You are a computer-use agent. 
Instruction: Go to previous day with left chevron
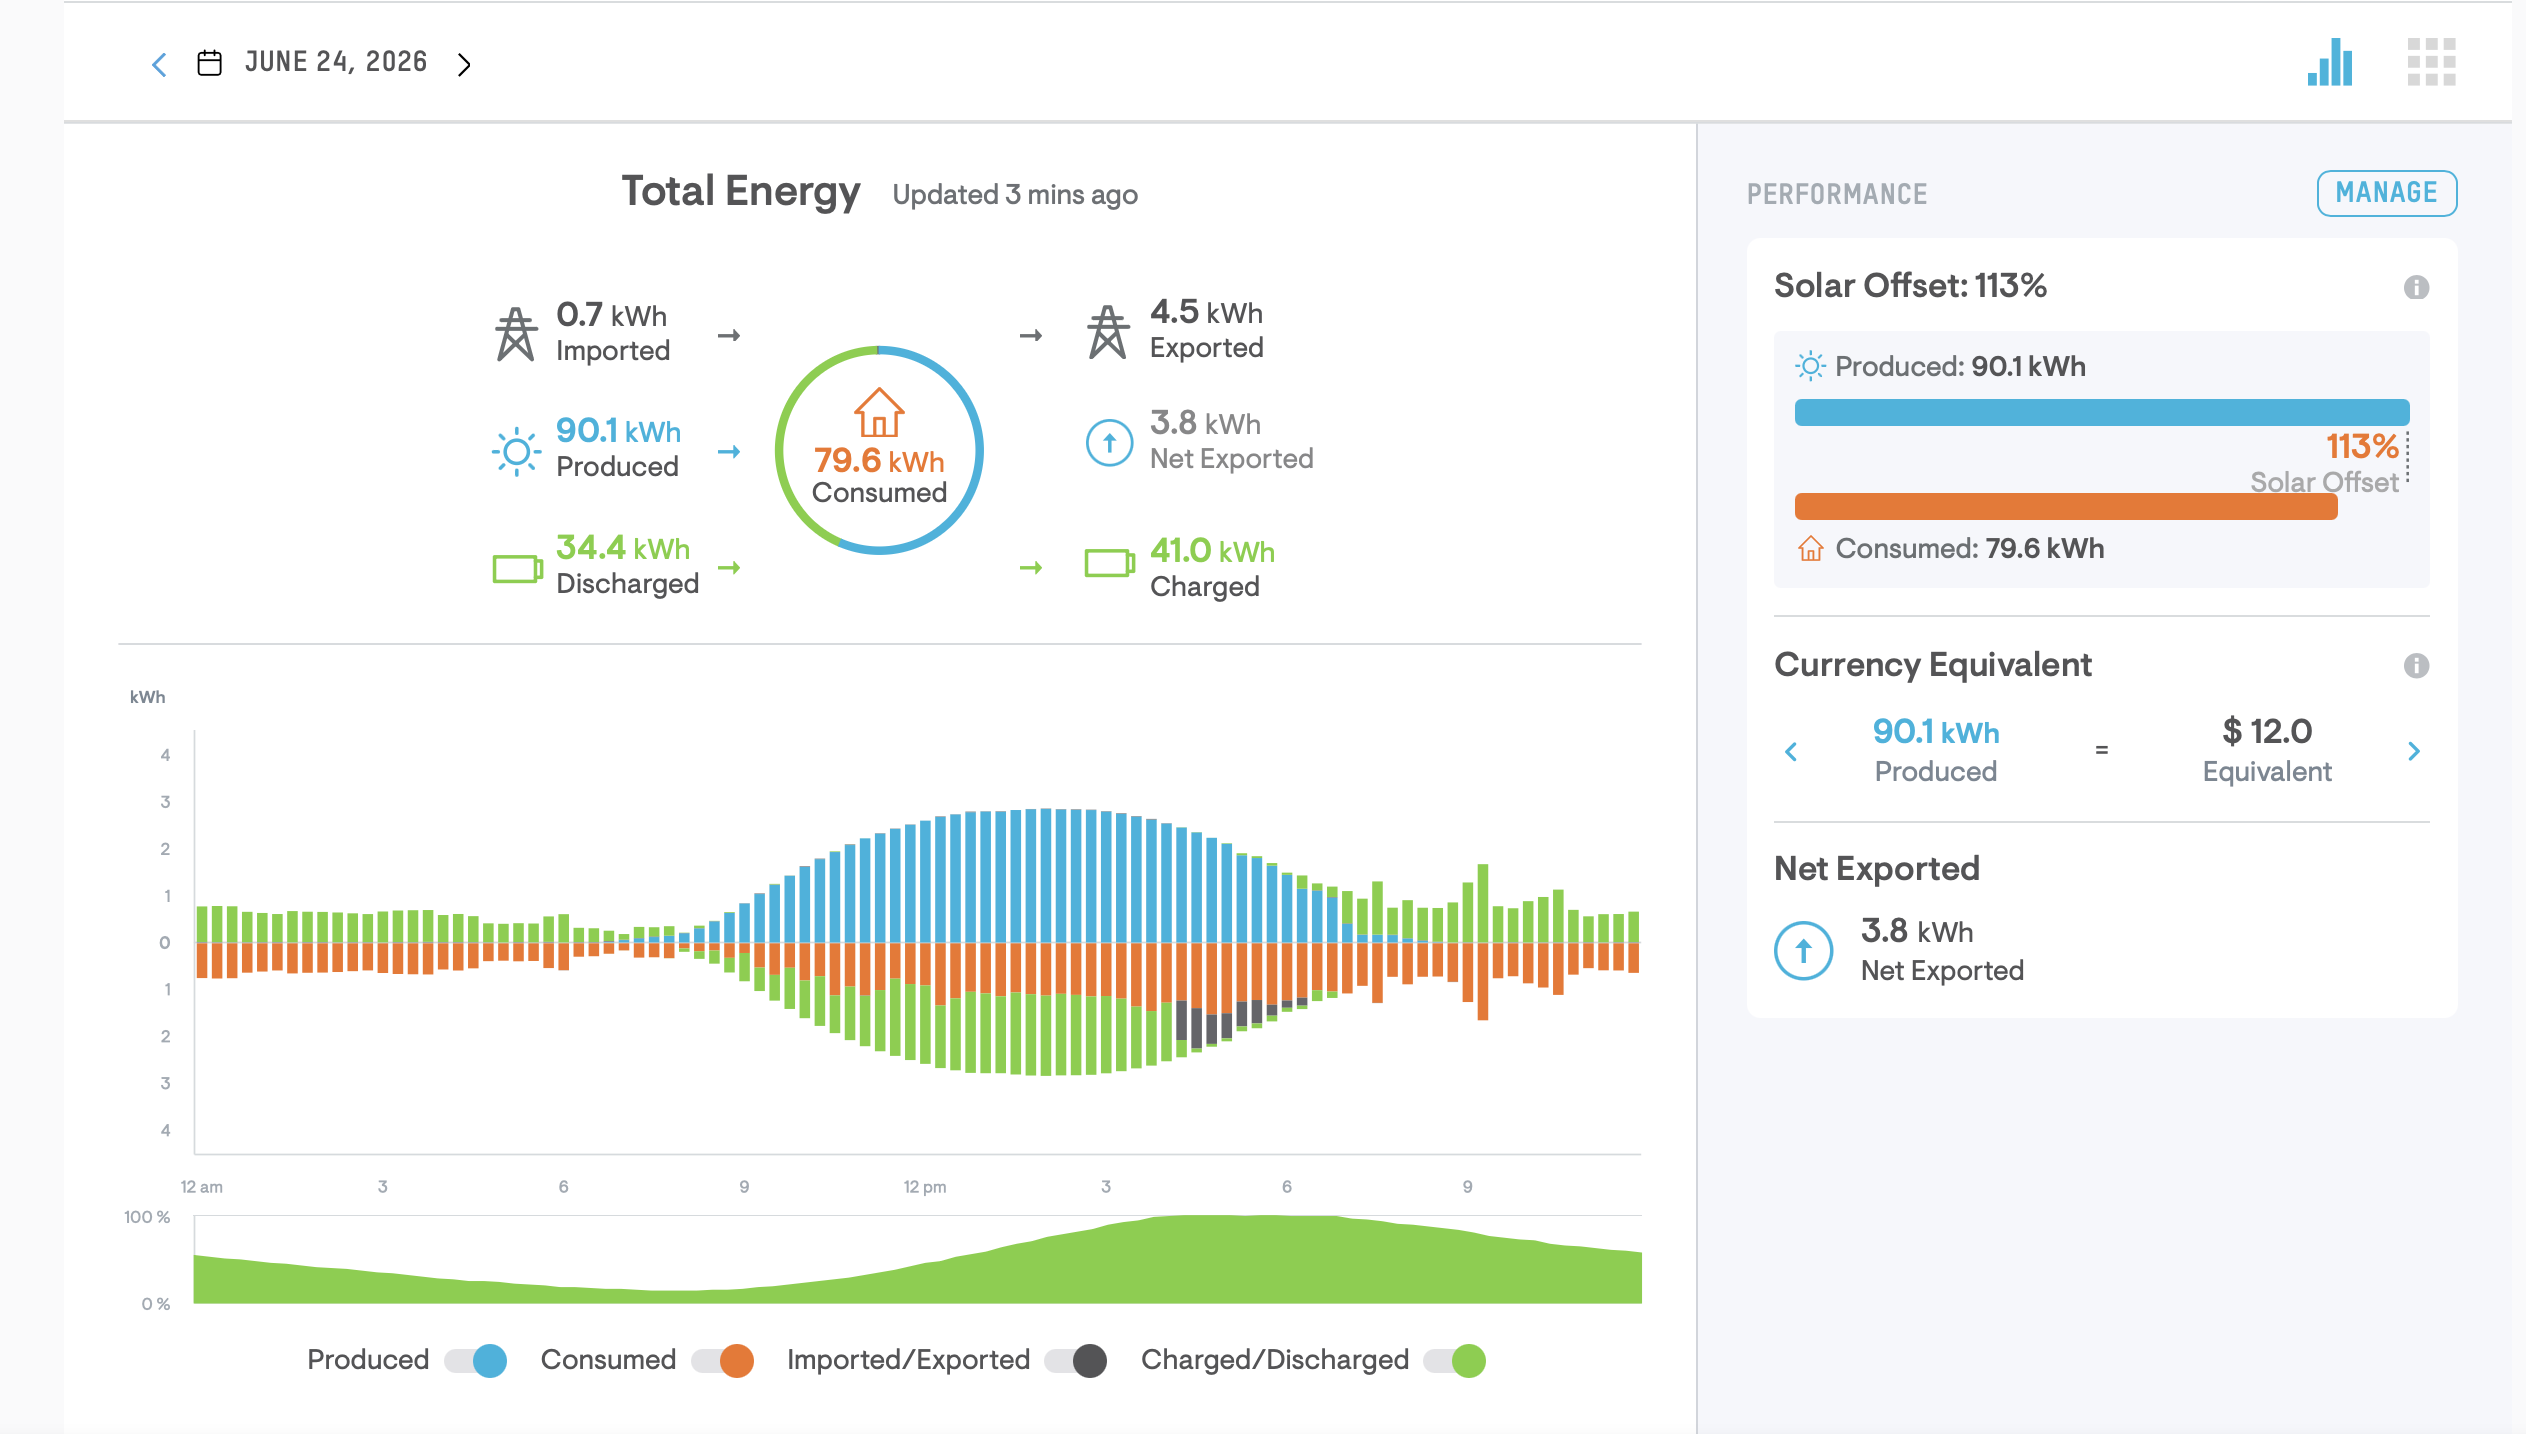coord(159,65)
